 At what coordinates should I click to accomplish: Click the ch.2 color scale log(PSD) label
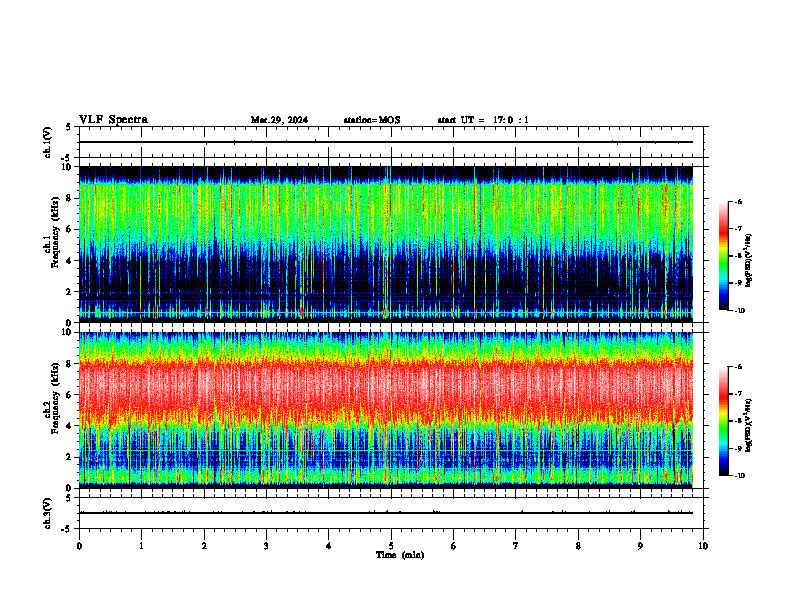pos(749,425)
